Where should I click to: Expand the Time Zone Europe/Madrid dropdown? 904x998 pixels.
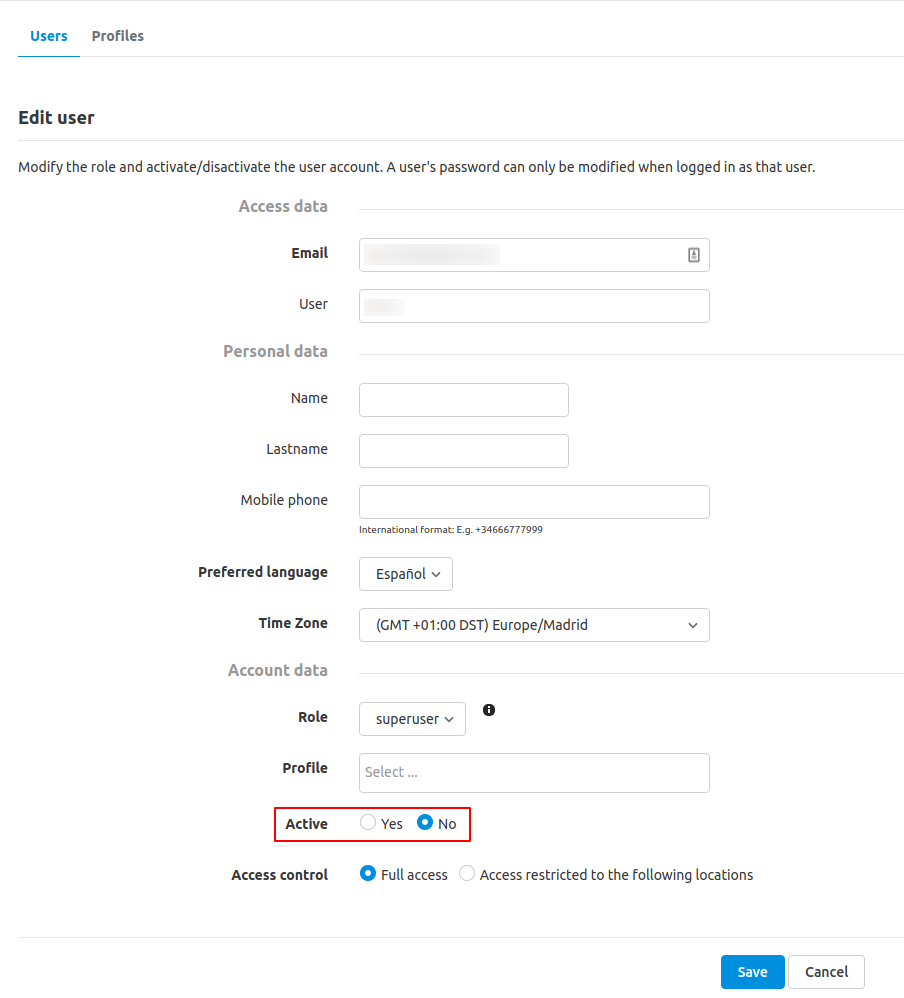point(534,625)
